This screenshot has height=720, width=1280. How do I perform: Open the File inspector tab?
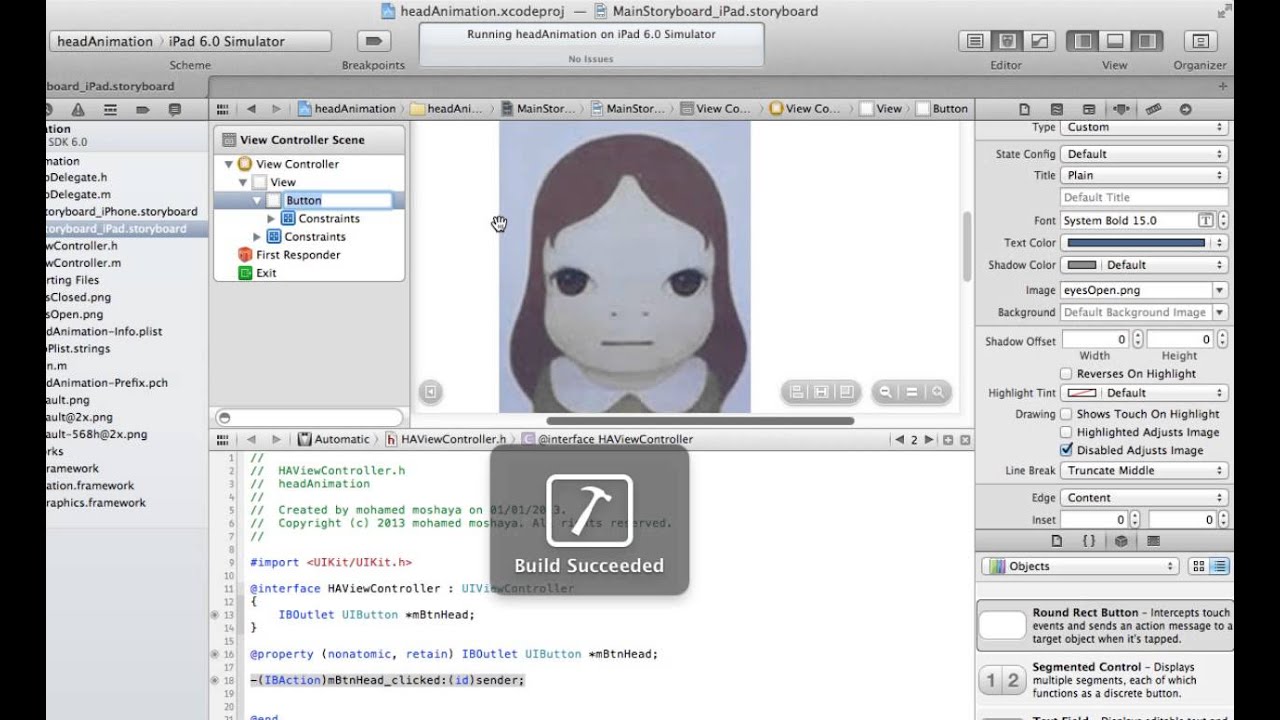coord(1024,109)
